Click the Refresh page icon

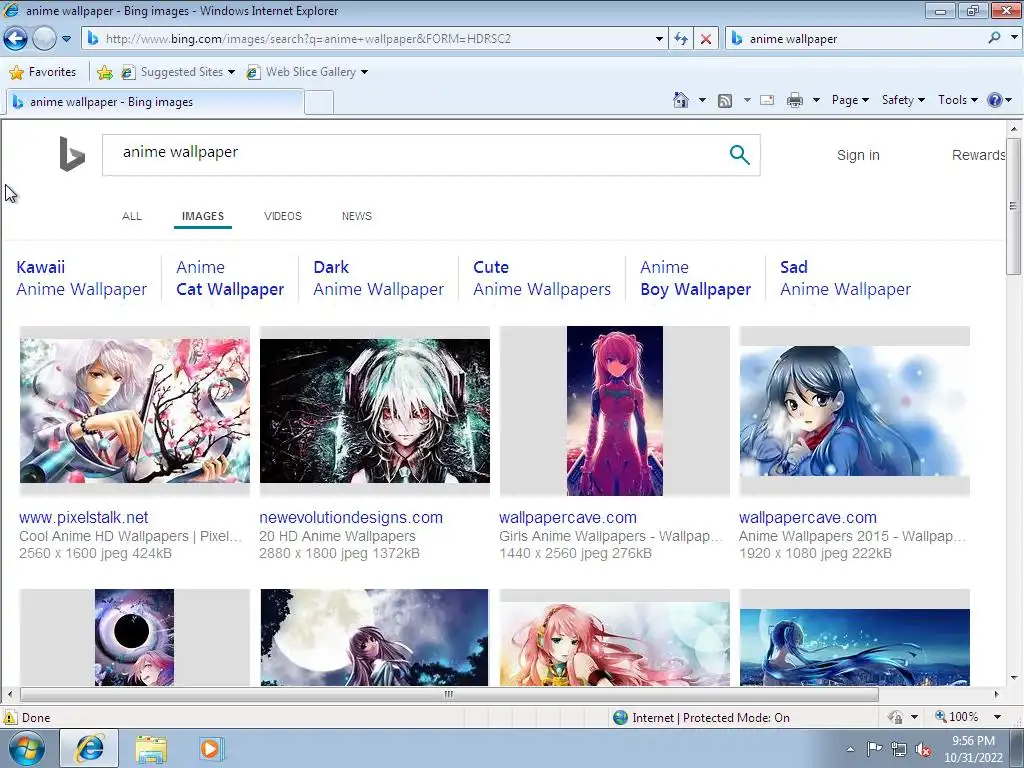pos(681,39)
